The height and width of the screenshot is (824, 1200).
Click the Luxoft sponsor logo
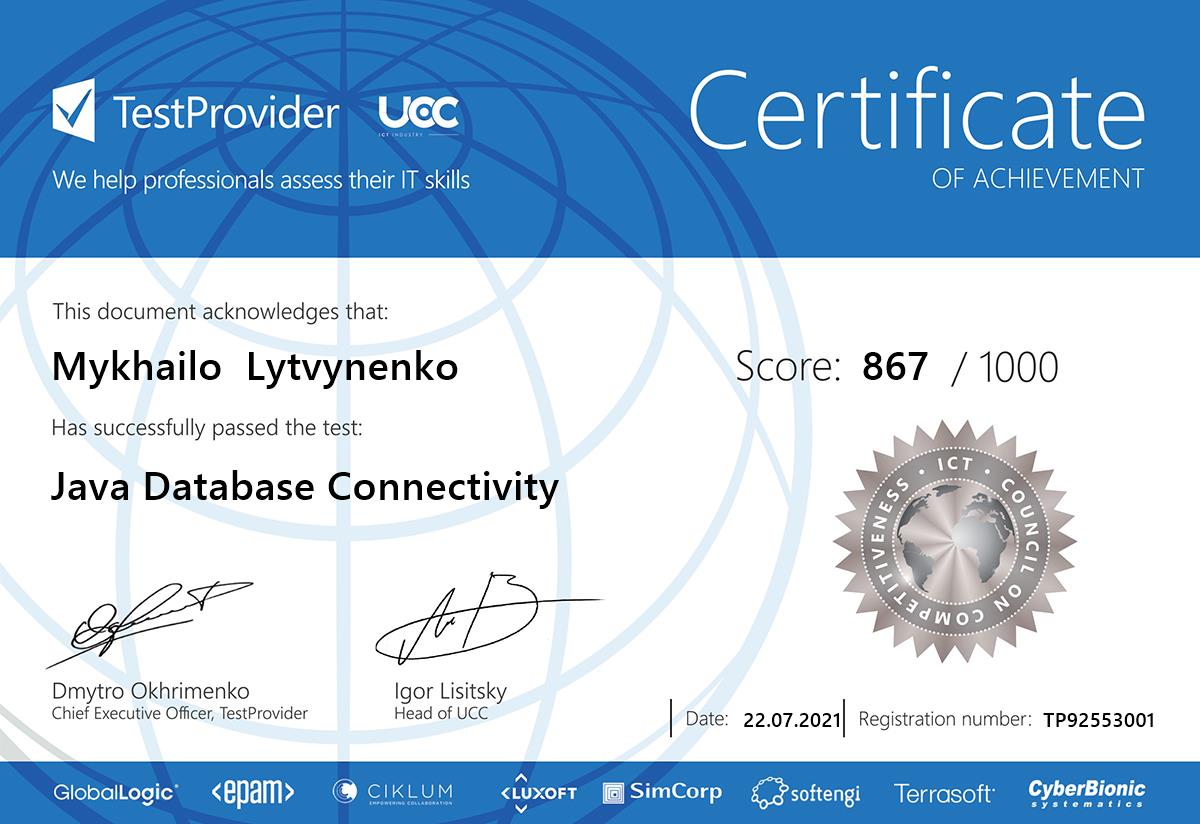539,793
